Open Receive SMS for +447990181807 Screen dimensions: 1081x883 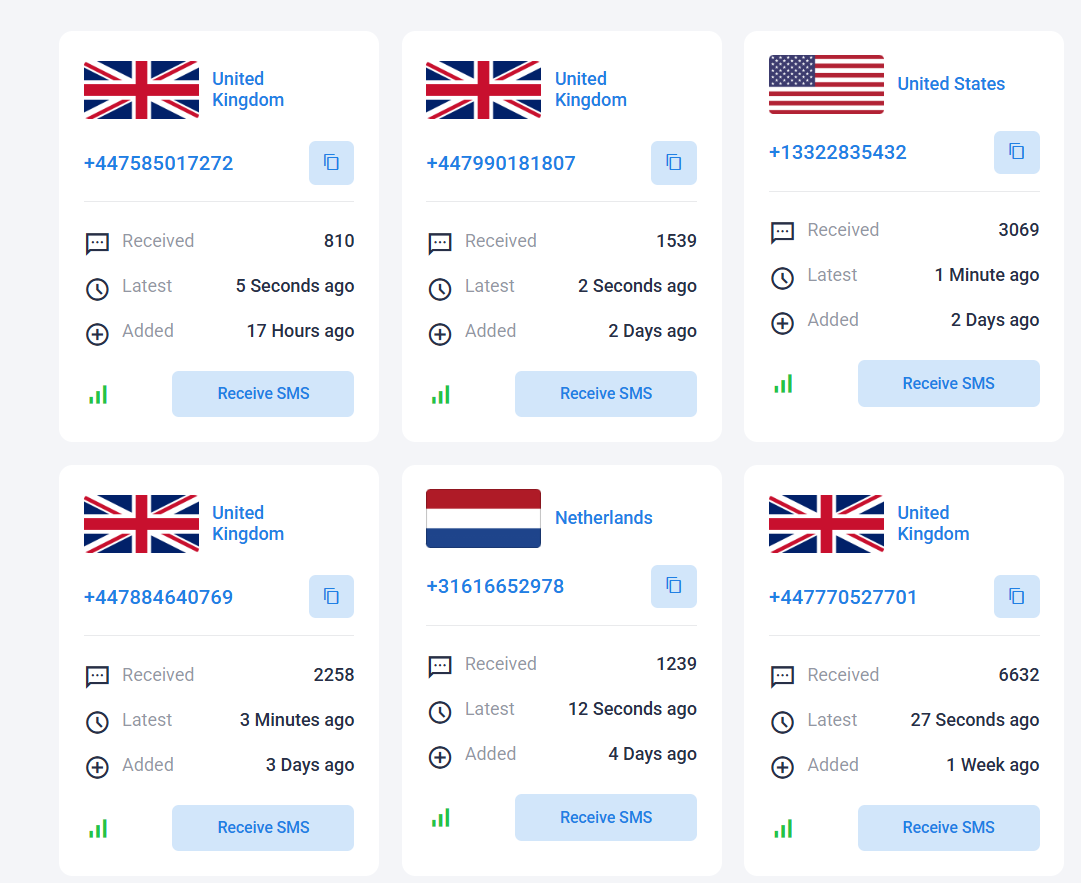click(605, 394)
